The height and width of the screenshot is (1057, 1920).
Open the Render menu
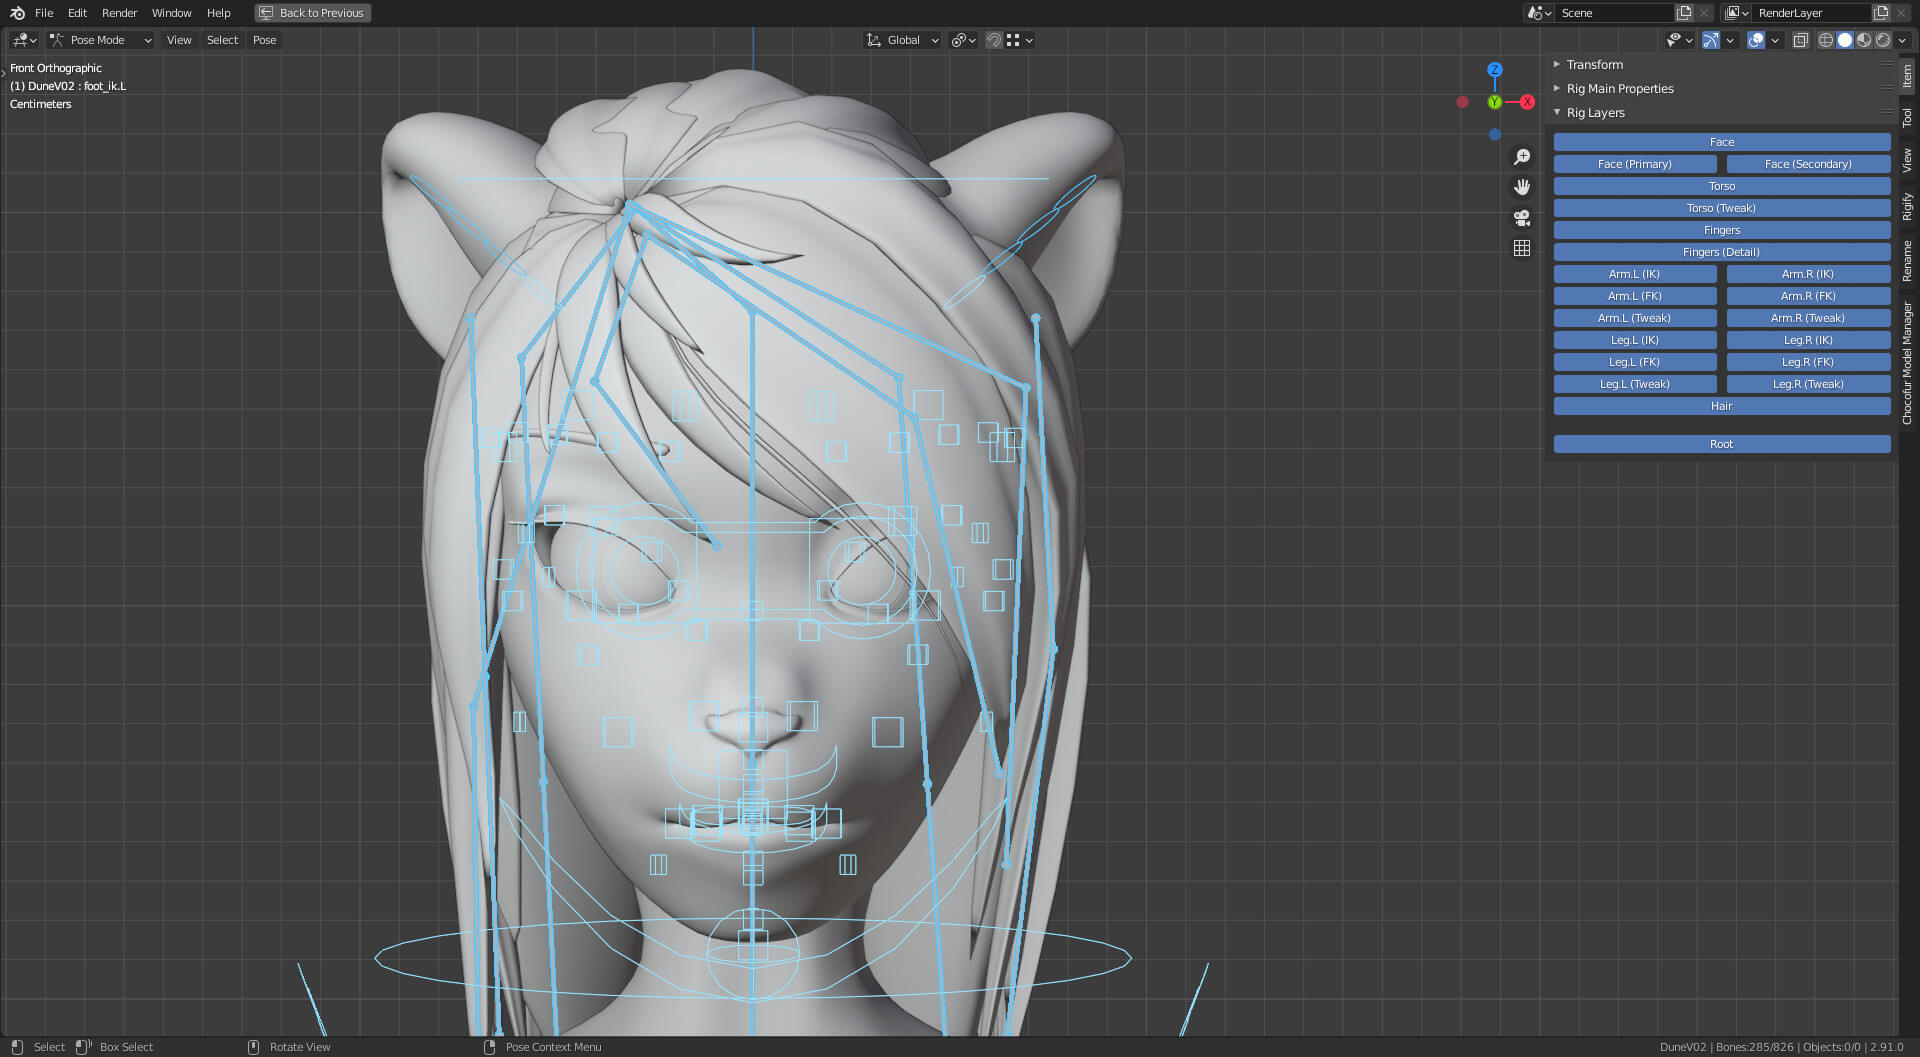point(119,13)
